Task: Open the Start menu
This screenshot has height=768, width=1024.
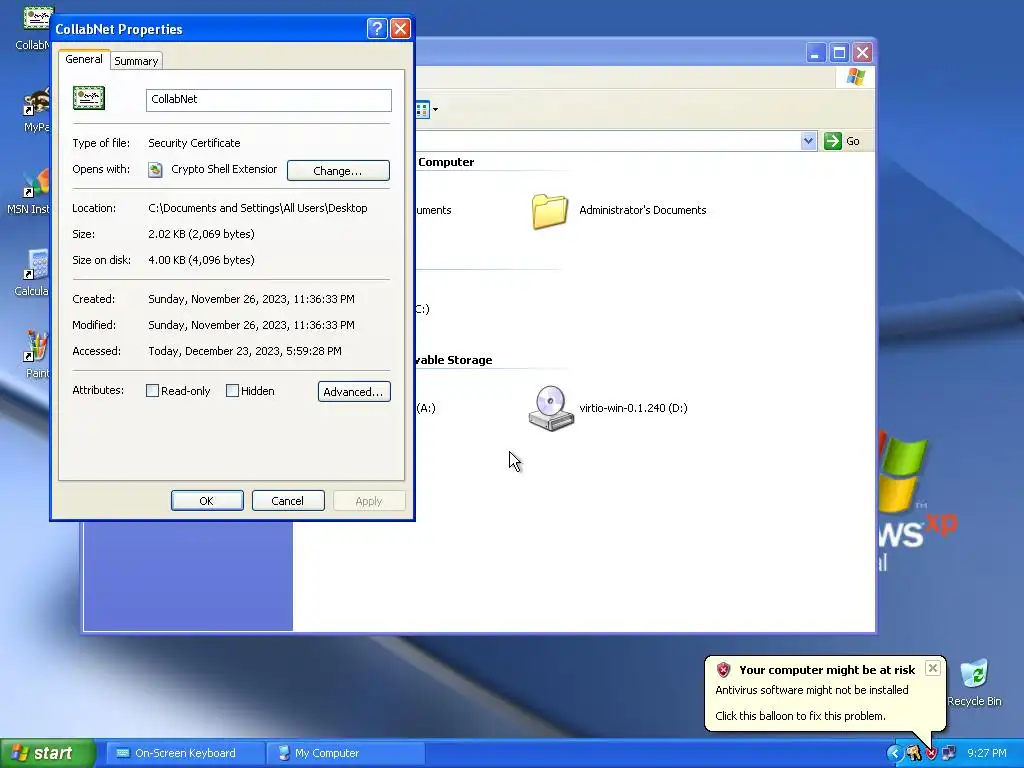Action: pos(48,753)
